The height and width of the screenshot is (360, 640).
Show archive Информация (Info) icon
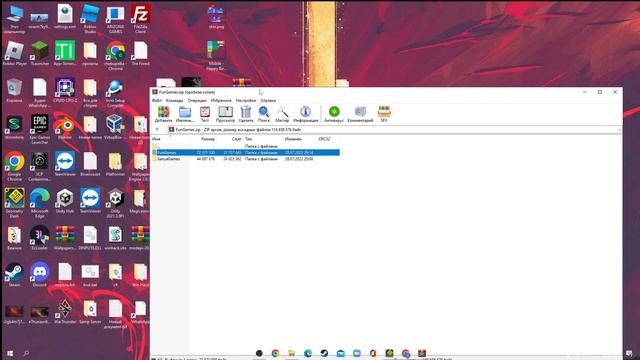point(305,114)
